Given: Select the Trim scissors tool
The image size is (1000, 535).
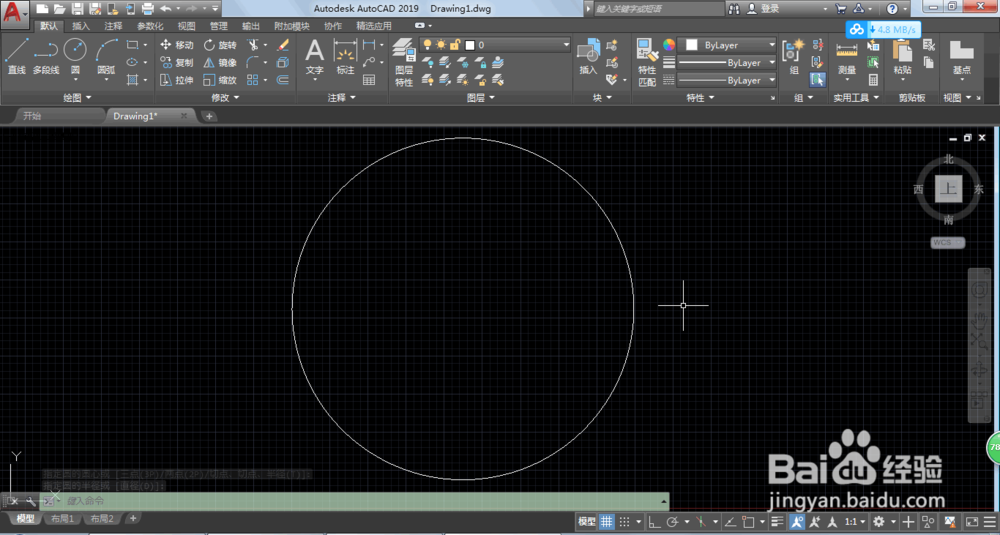Looking at the screenshot, I should pos(253,45).
